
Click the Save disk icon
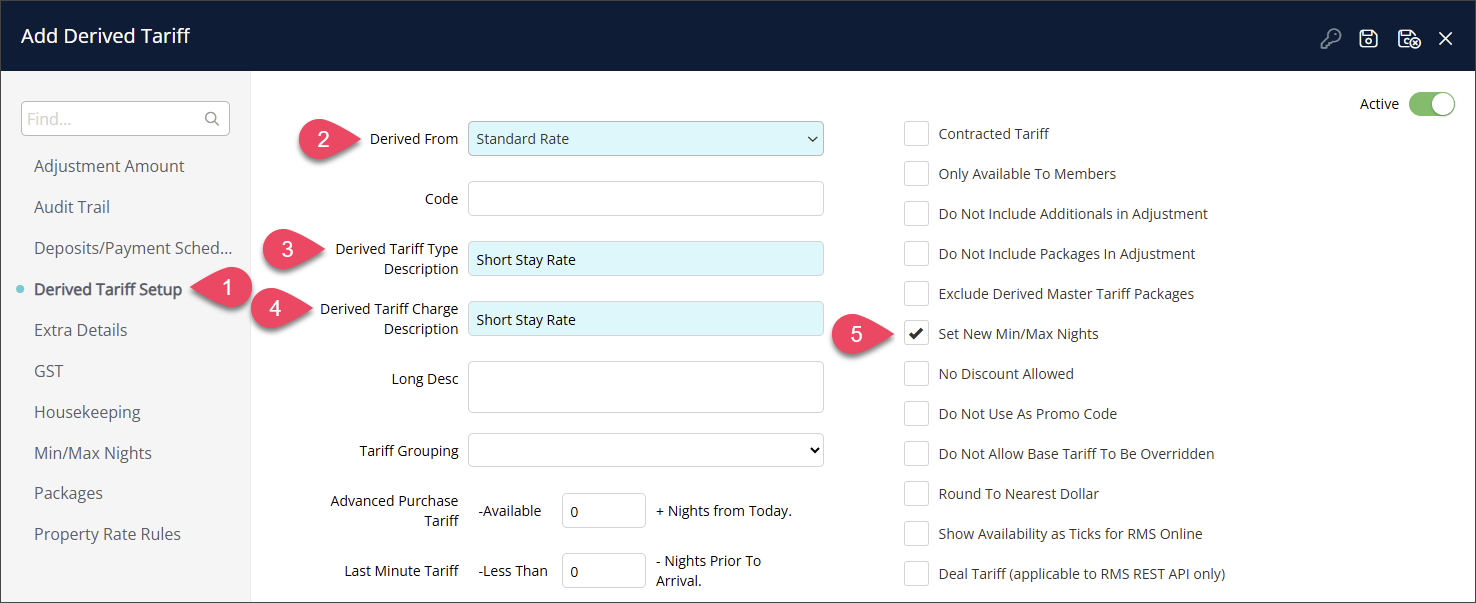click(x=1368, y=39)
